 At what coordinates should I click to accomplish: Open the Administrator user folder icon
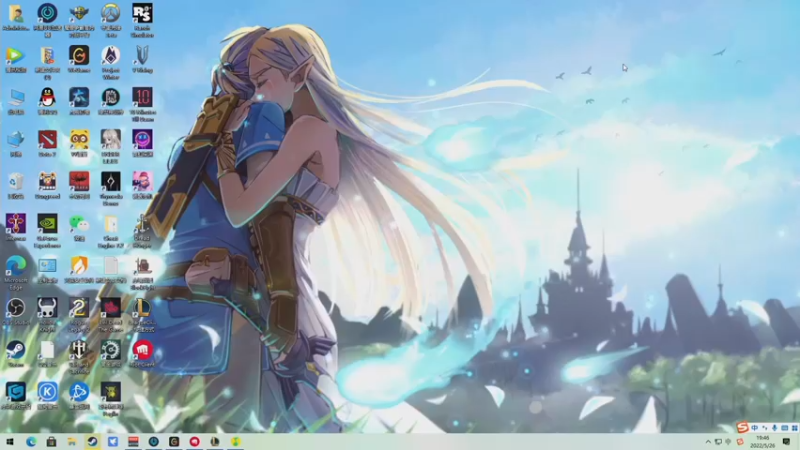coord(16,13)
